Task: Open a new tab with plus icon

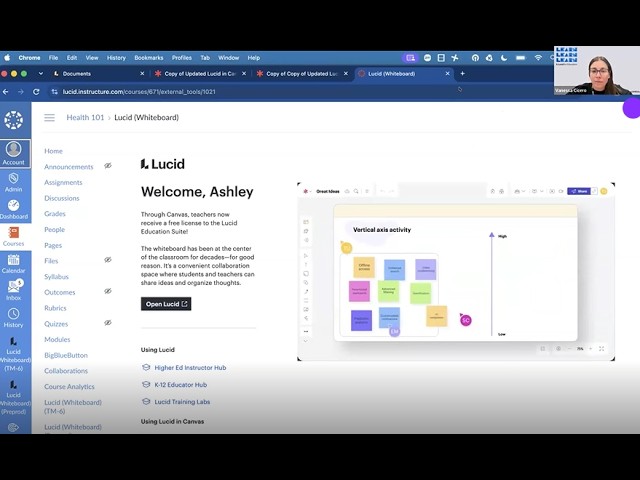Action: point(462,73)
